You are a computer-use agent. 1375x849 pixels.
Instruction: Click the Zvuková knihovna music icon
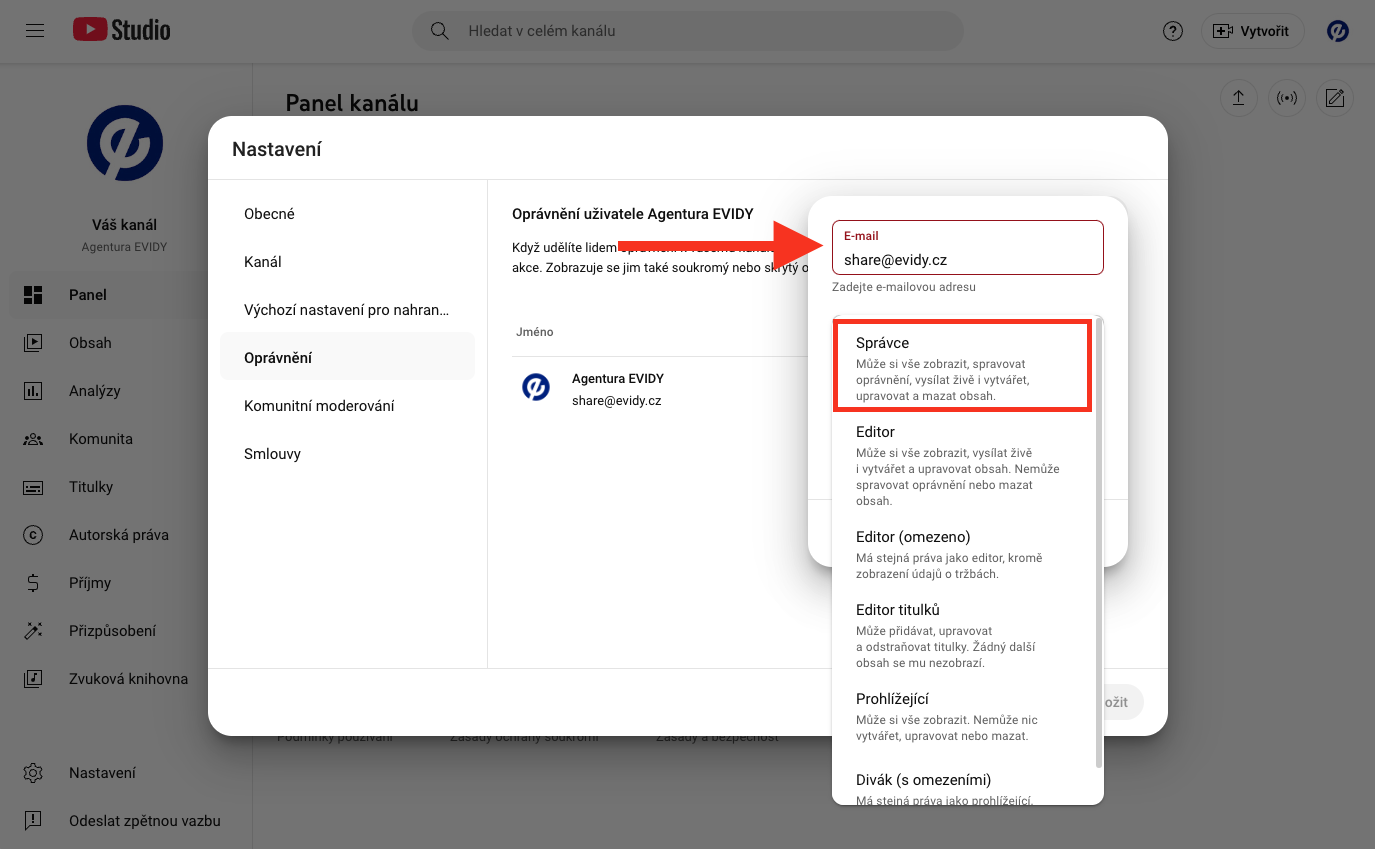tap(33, 679)
